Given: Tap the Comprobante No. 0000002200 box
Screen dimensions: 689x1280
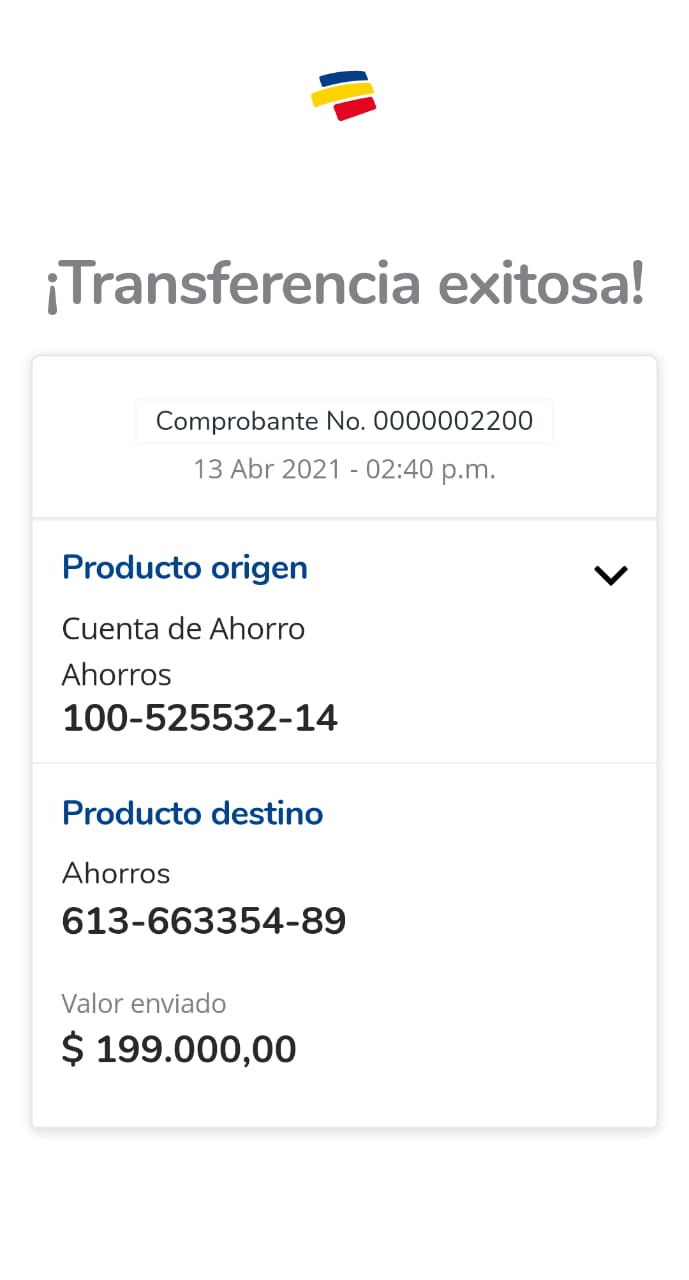Looking at the screenshot, I should point(344,421).
